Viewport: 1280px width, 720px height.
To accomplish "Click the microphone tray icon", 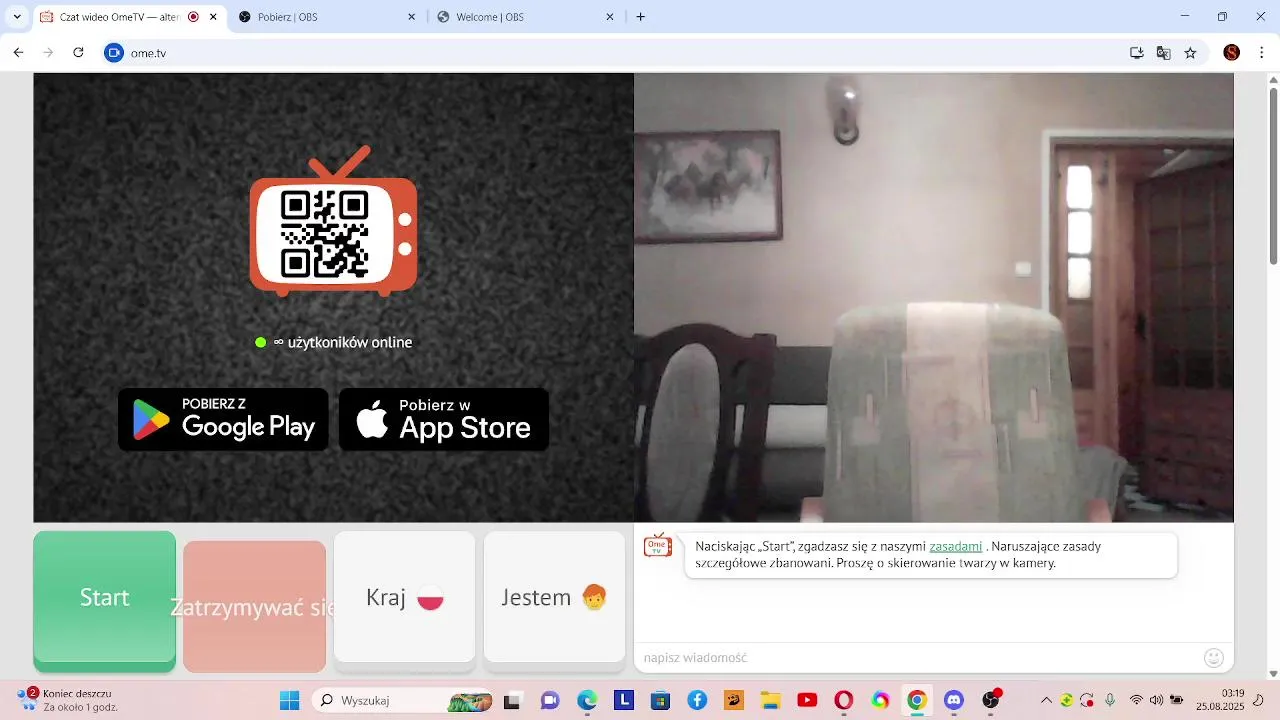I will 1110,700.
